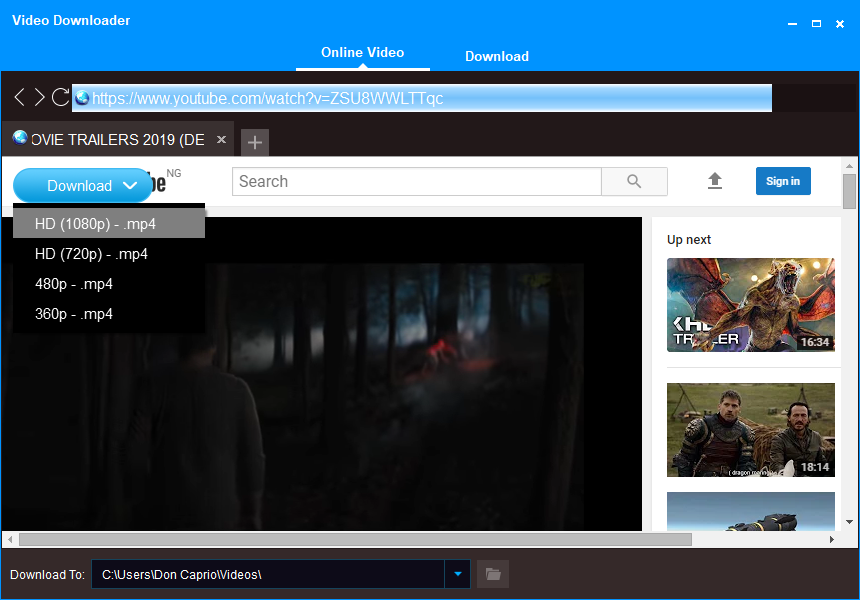
Task: Maximize the Video Downloader window
Action: tap(816, 24)
